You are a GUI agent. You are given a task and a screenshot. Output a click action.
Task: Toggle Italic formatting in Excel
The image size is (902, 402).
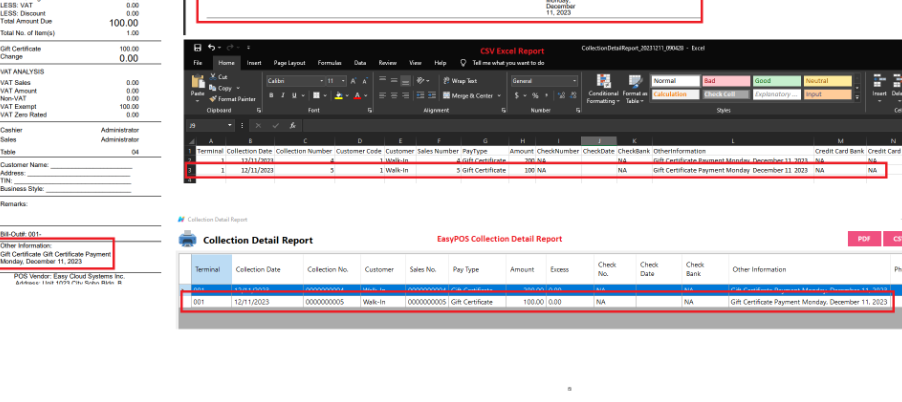tap(282, 95)
